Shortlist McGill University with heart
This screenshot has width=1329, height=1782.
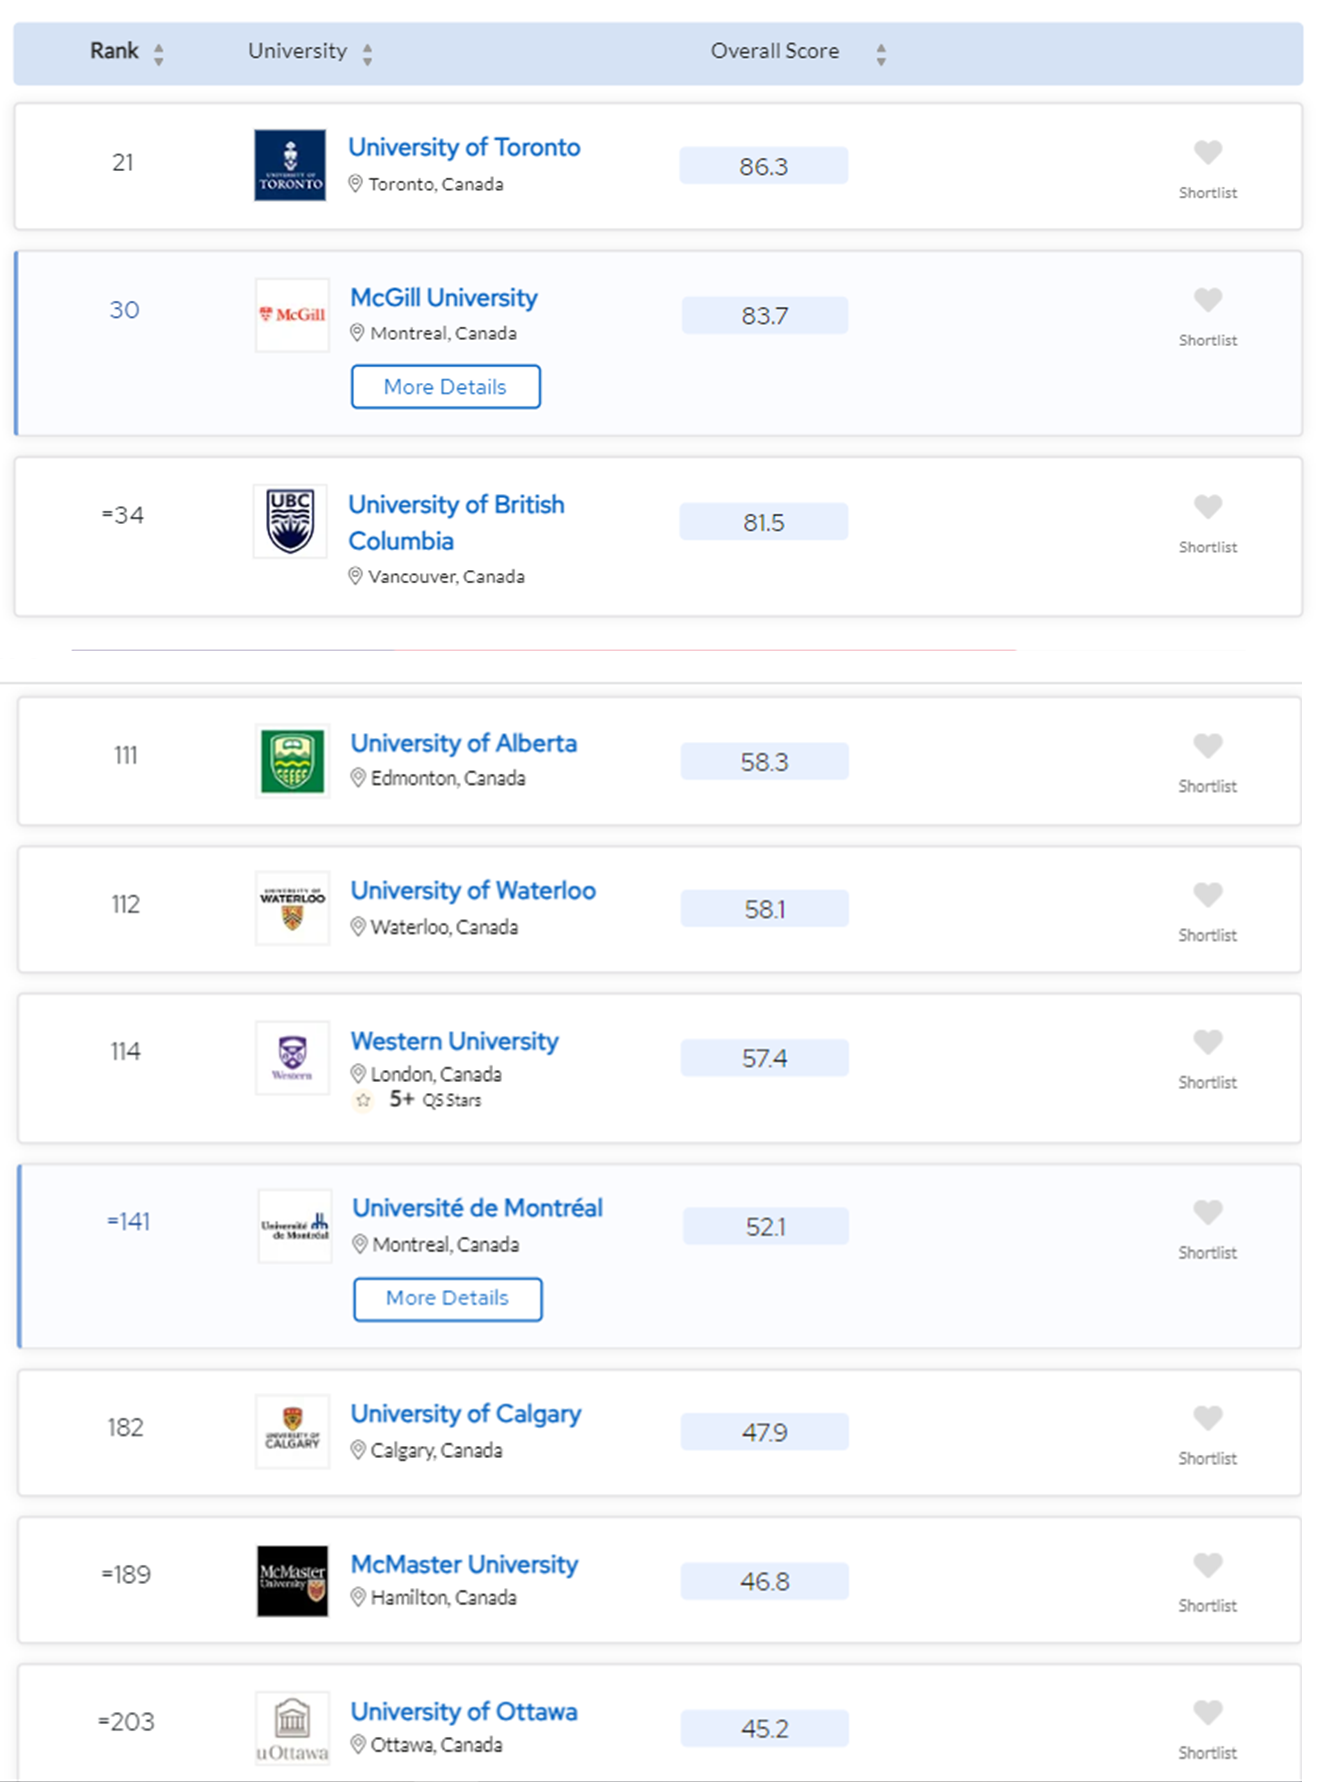1208,300
